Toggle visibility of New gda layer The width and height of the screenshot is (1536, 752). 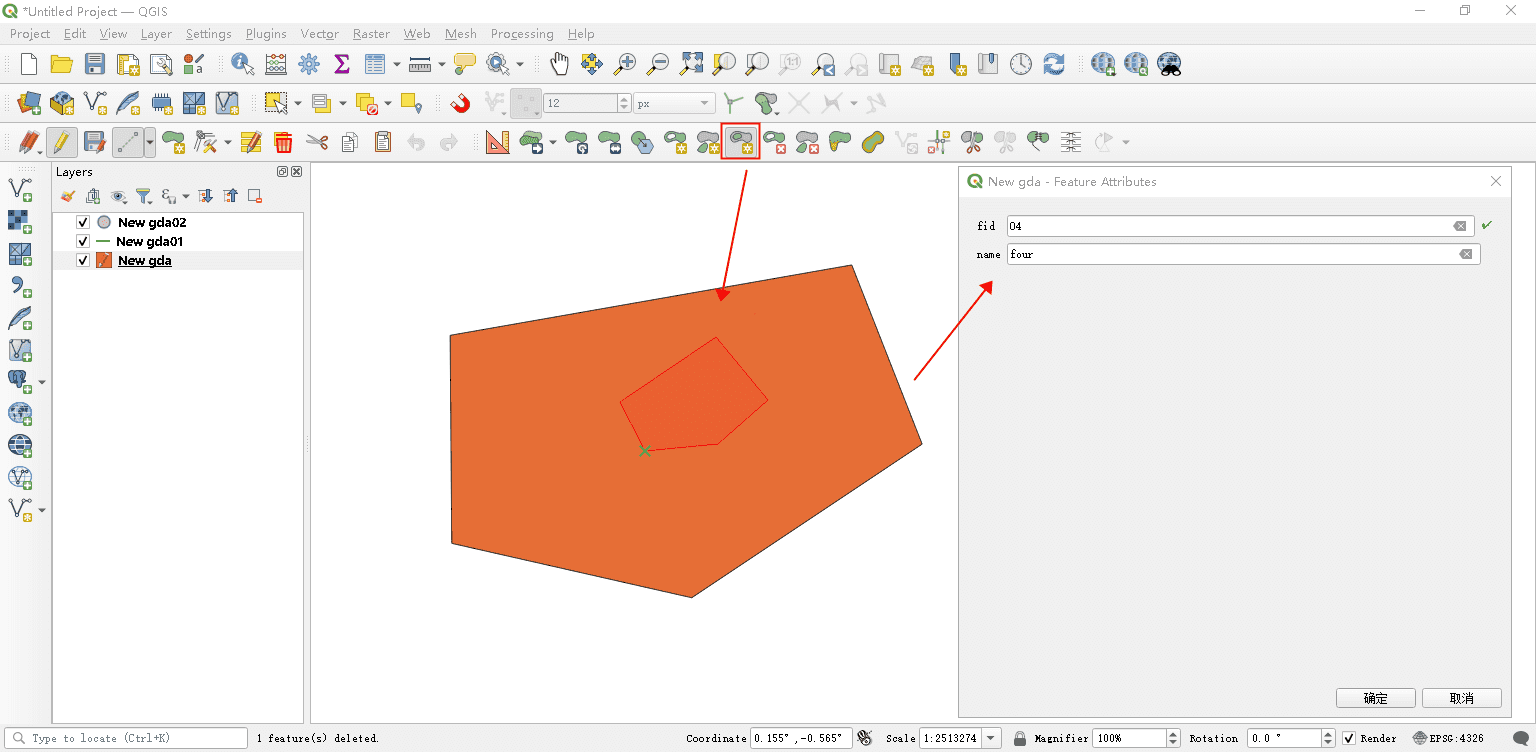83,260
